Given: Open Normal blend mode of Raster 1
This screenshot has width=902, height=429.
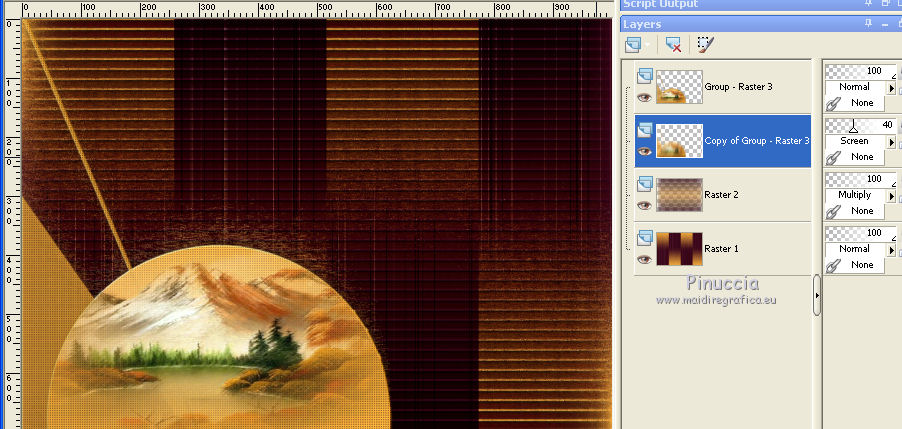Looking at the screenshot, I should tap(855, 249).
